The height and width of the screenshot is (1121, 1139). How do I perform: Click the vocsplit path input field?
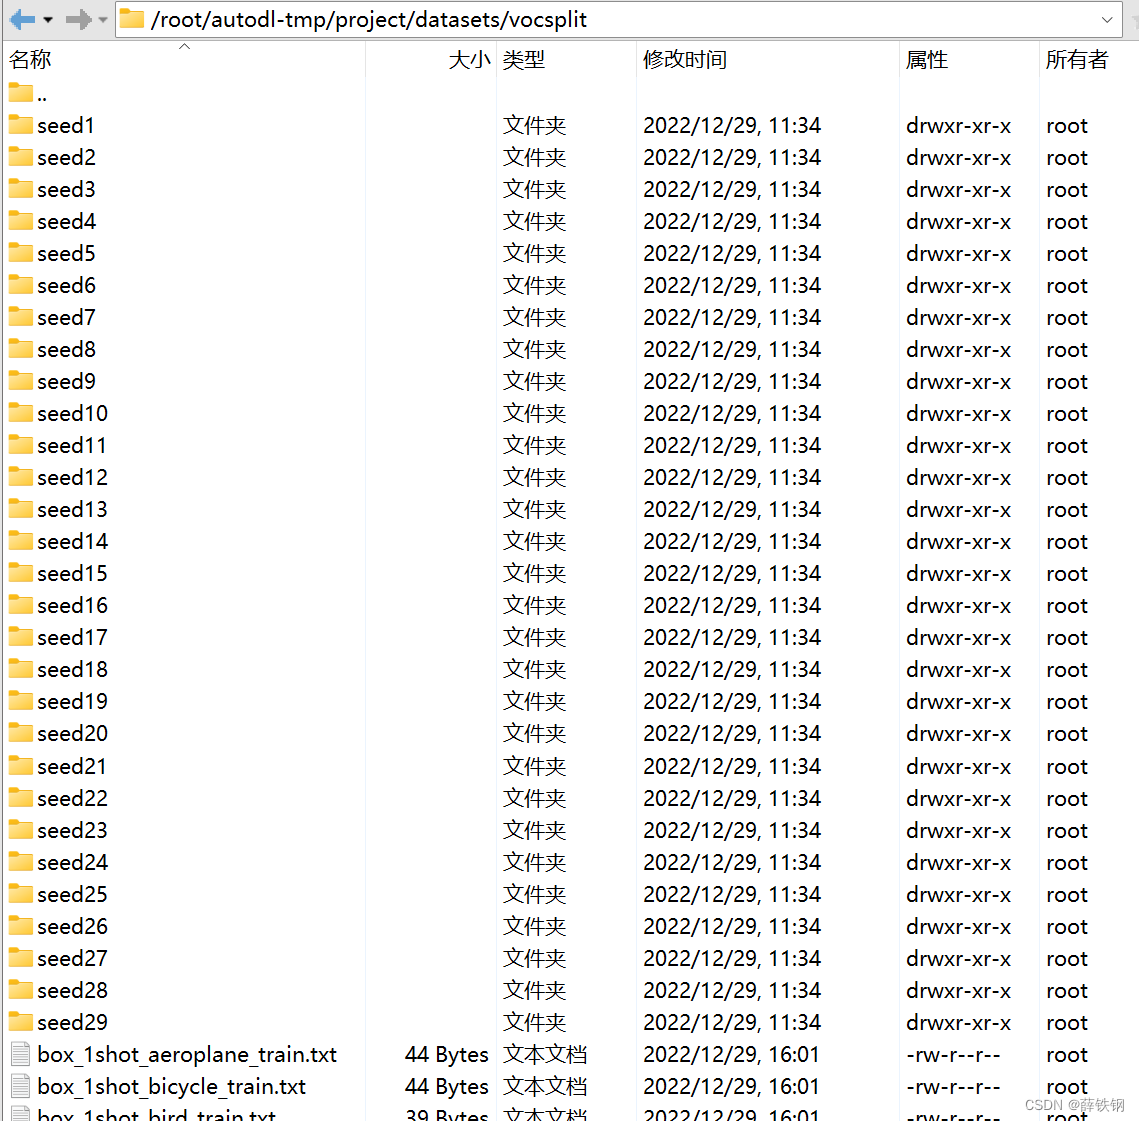617,20
